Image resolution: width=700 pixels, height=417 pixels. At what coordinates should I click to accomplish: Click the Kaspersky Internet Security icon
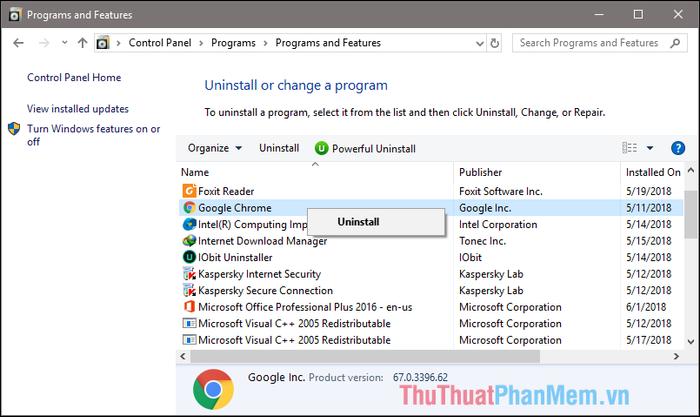tap(189, 274)
